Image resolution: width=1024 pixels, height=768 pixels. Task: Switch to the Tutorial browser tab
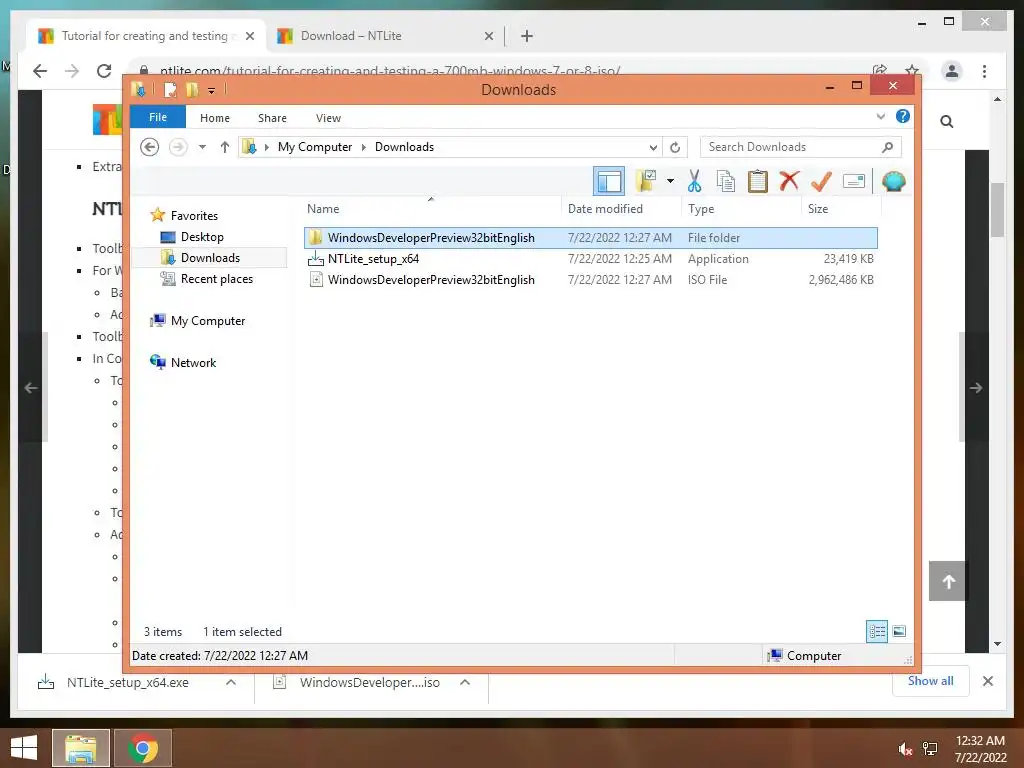146,36
